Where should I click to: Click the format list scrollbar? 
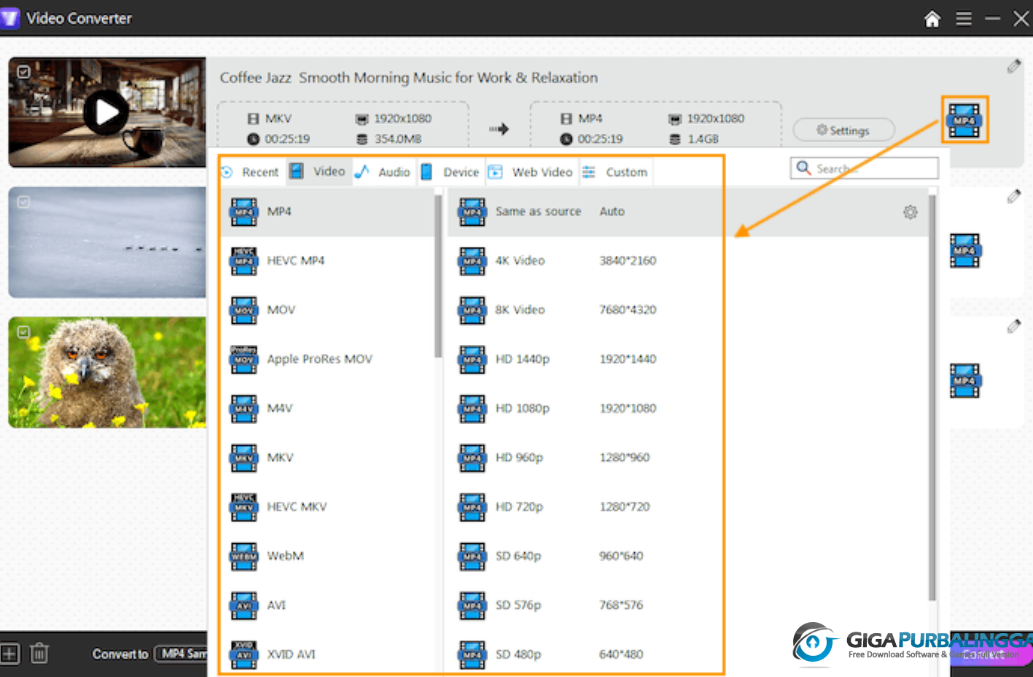click(438, 277)
